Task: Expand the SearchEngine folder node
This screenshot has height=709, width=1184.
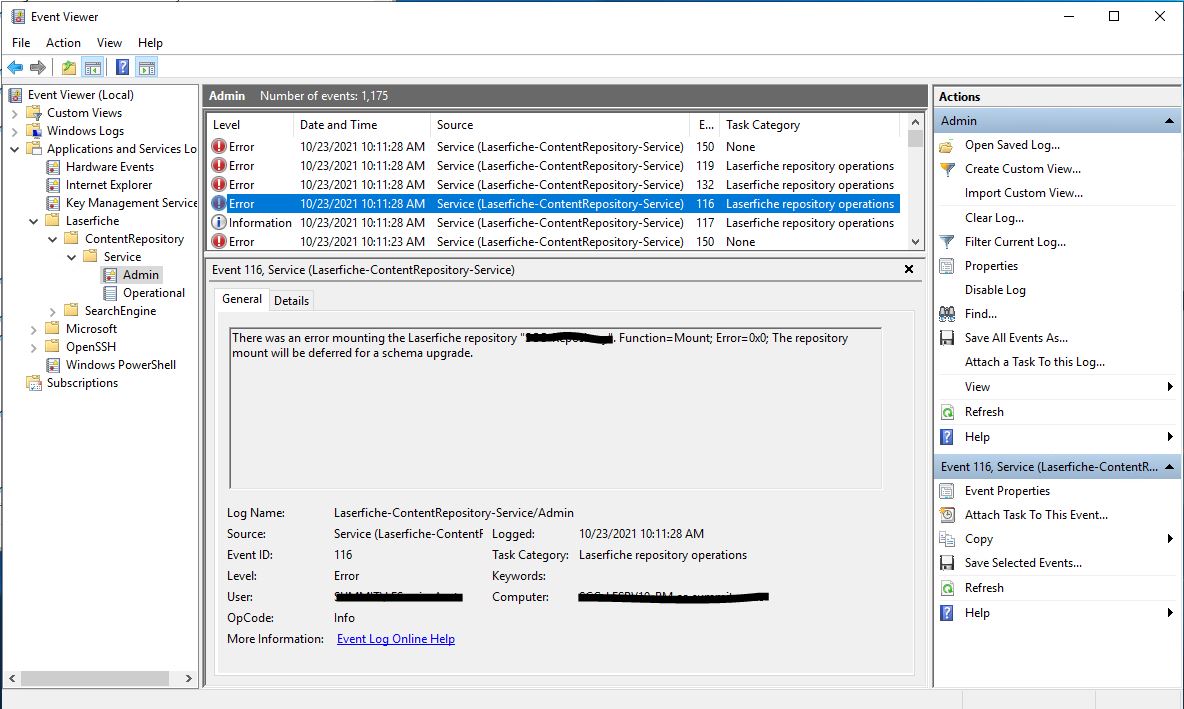Action: tap(52, 311)
